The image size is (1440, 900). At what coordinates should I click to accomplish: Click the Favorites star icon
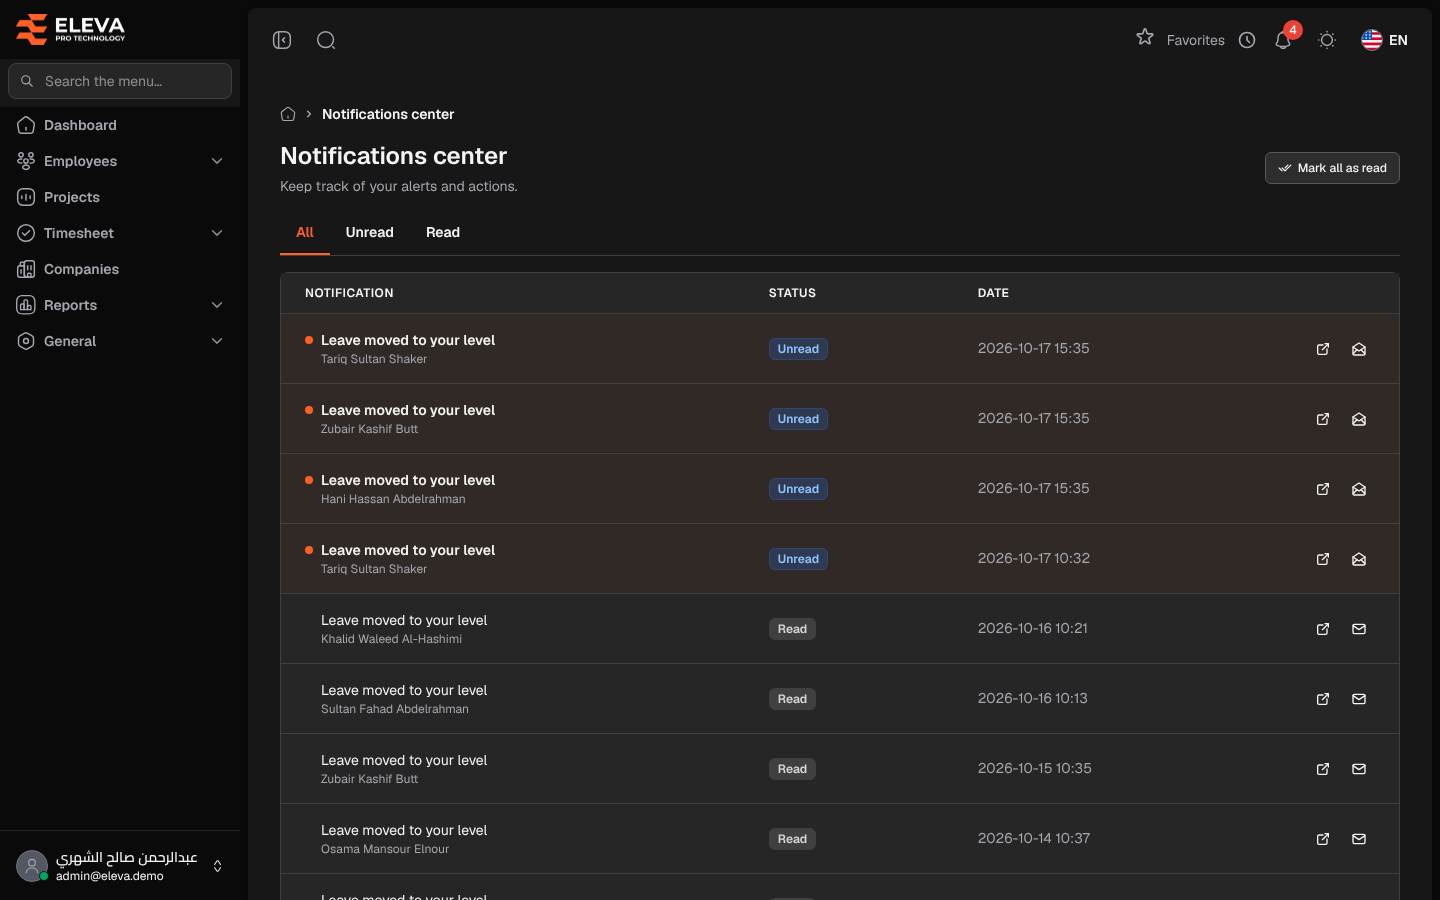coord(1145,37)
